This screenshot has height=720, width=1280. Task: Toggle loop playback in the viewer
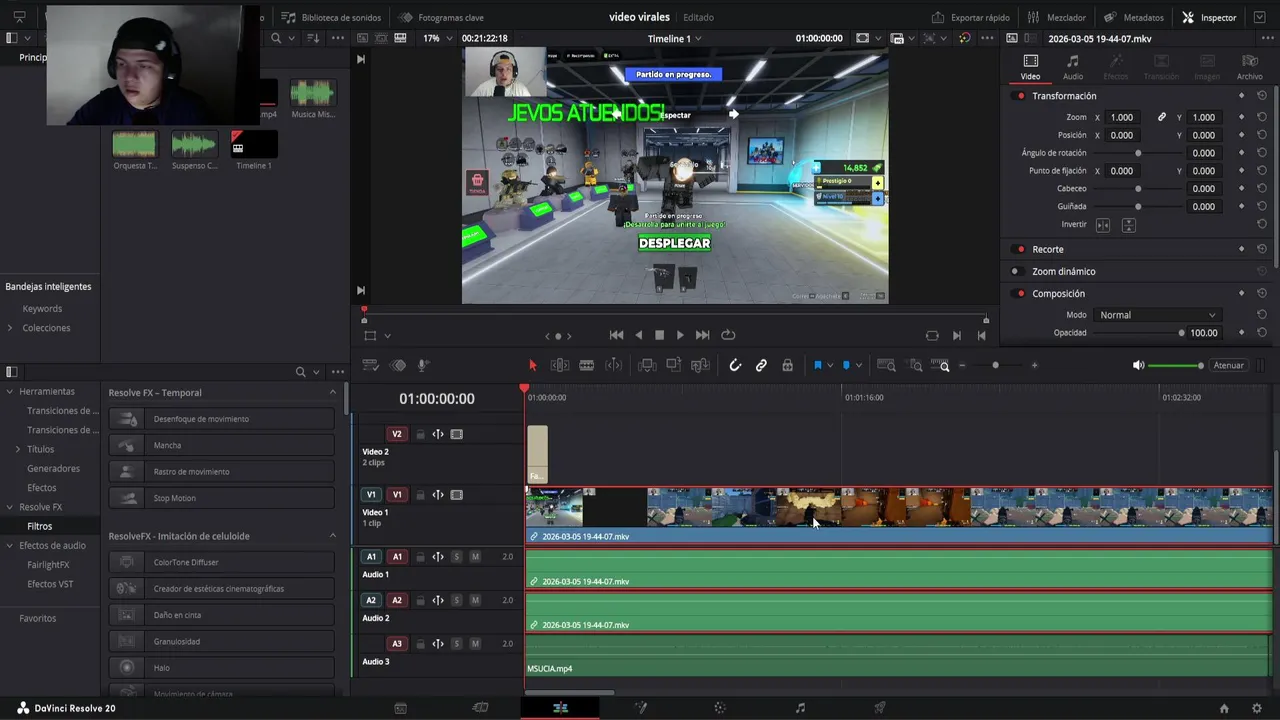click(x=728, y=335)
